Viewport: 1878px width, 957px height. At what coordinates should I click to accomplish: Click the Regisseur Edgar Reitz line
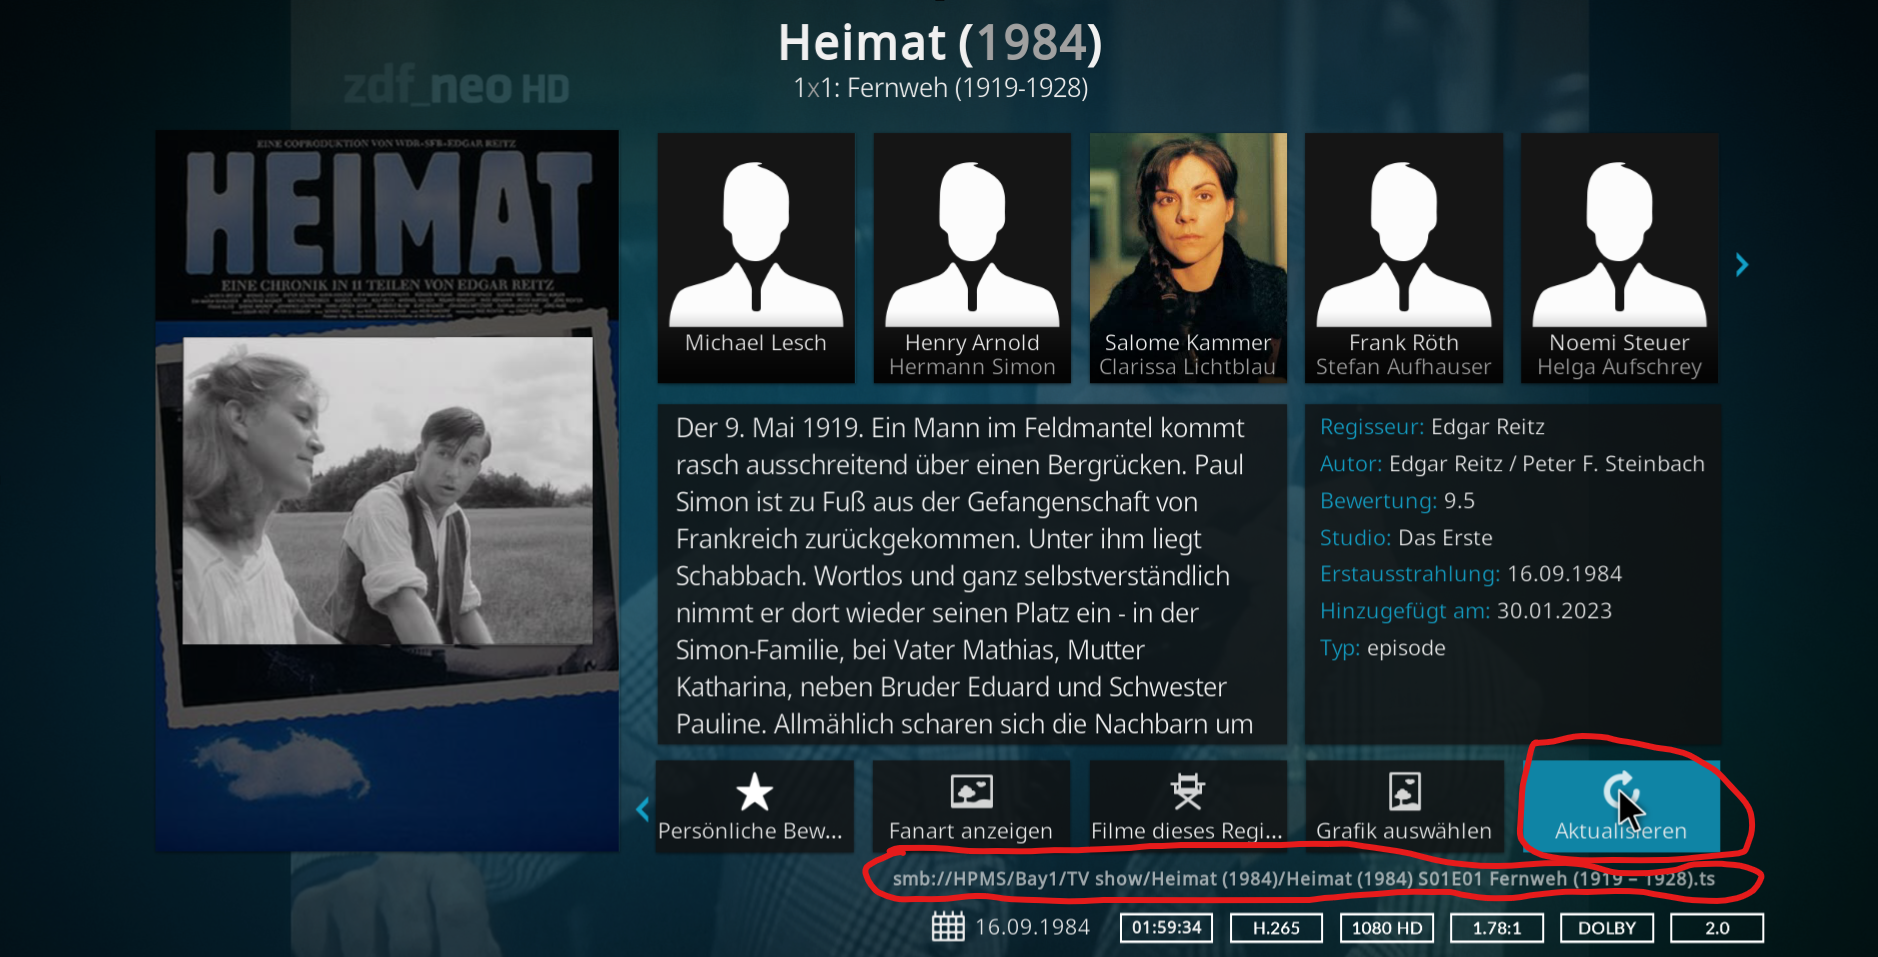point(1432,427)
